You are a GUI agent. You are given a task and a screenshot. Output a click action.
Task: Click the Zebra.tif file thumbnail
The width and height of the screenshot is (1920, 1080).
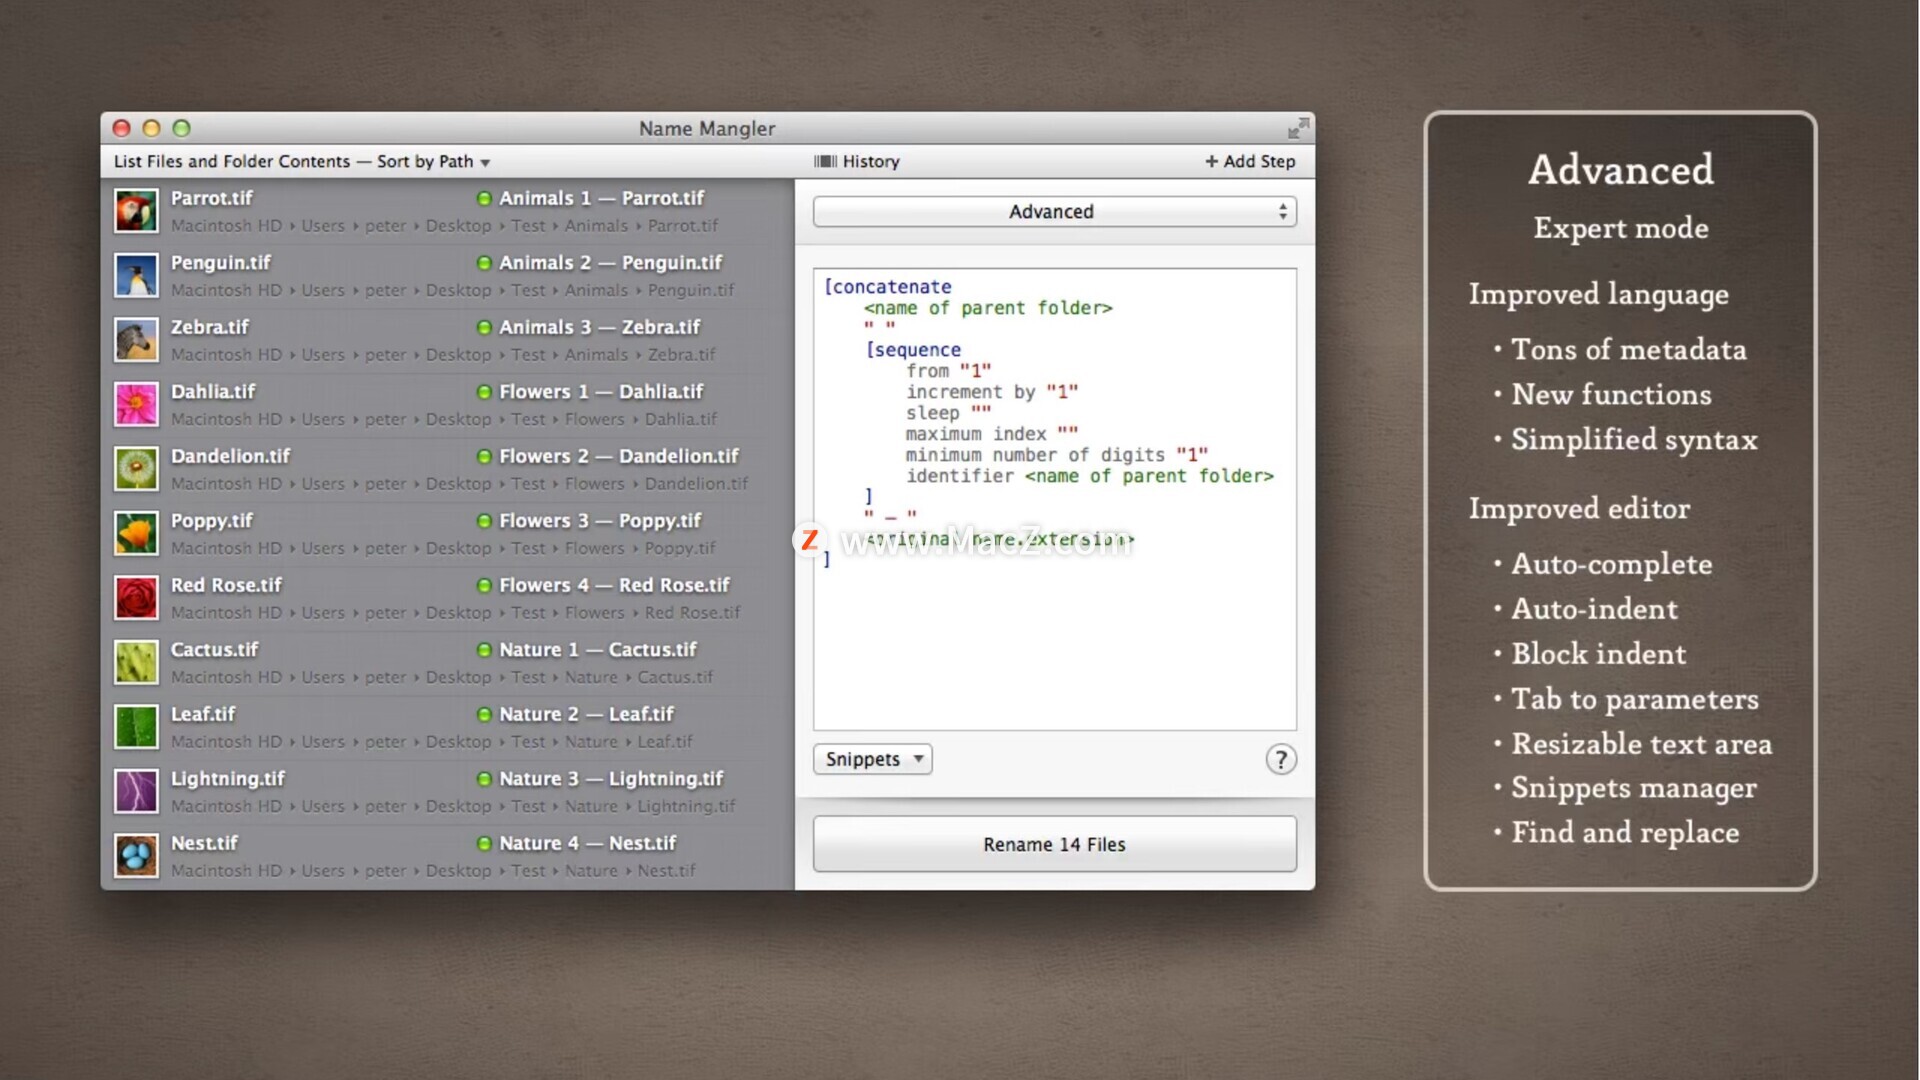[136, 340]
